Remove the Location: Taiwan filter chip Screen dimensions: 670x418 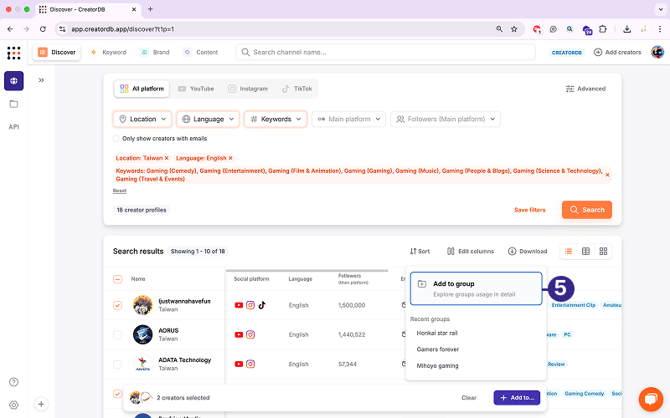pos(166,158)
